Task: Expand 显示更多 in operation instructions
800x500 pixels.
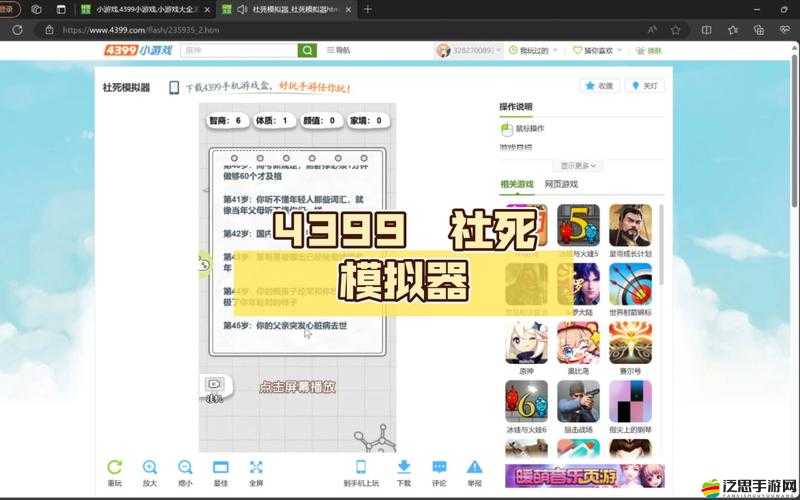Action: pyautogui.click(x=578, y=165)
